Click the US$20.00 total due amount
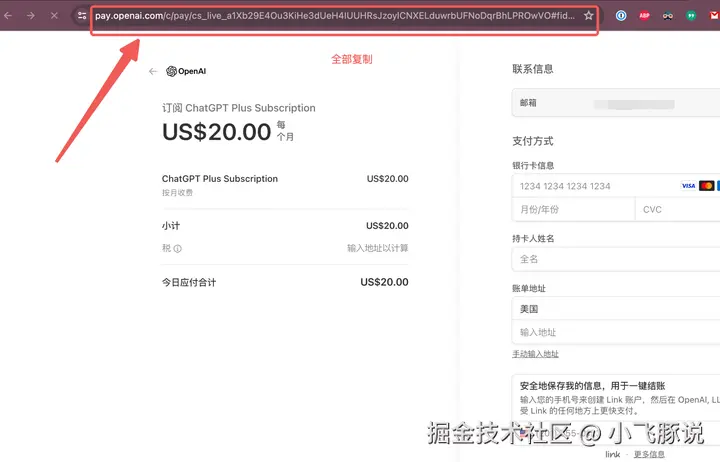 pyautogui.click(x=384, y=282)
